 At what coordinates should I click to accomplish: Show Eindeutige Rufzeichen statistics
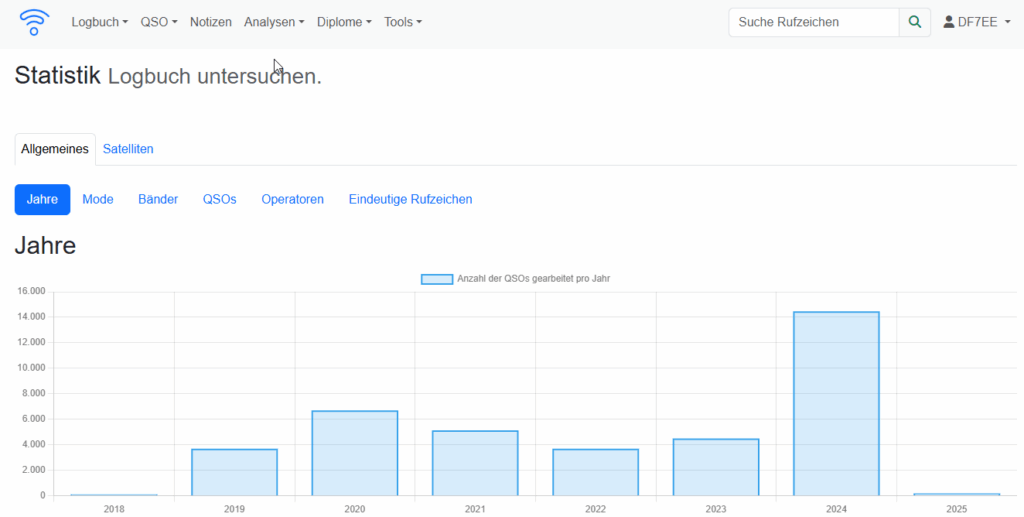(x=410, y=199)
